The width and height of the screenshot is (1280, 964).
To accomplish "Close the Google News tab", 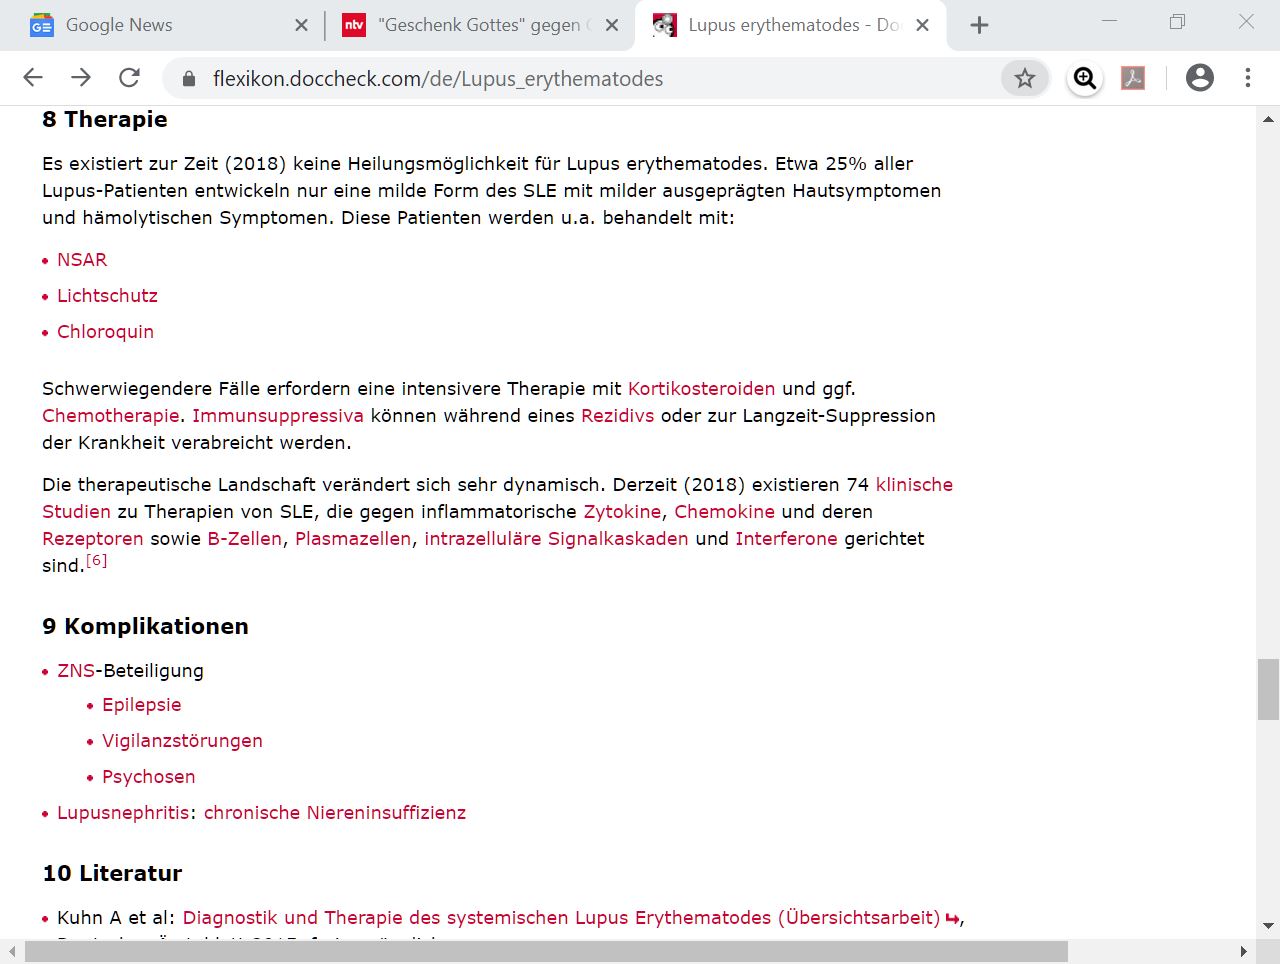I will coord(301,25).
